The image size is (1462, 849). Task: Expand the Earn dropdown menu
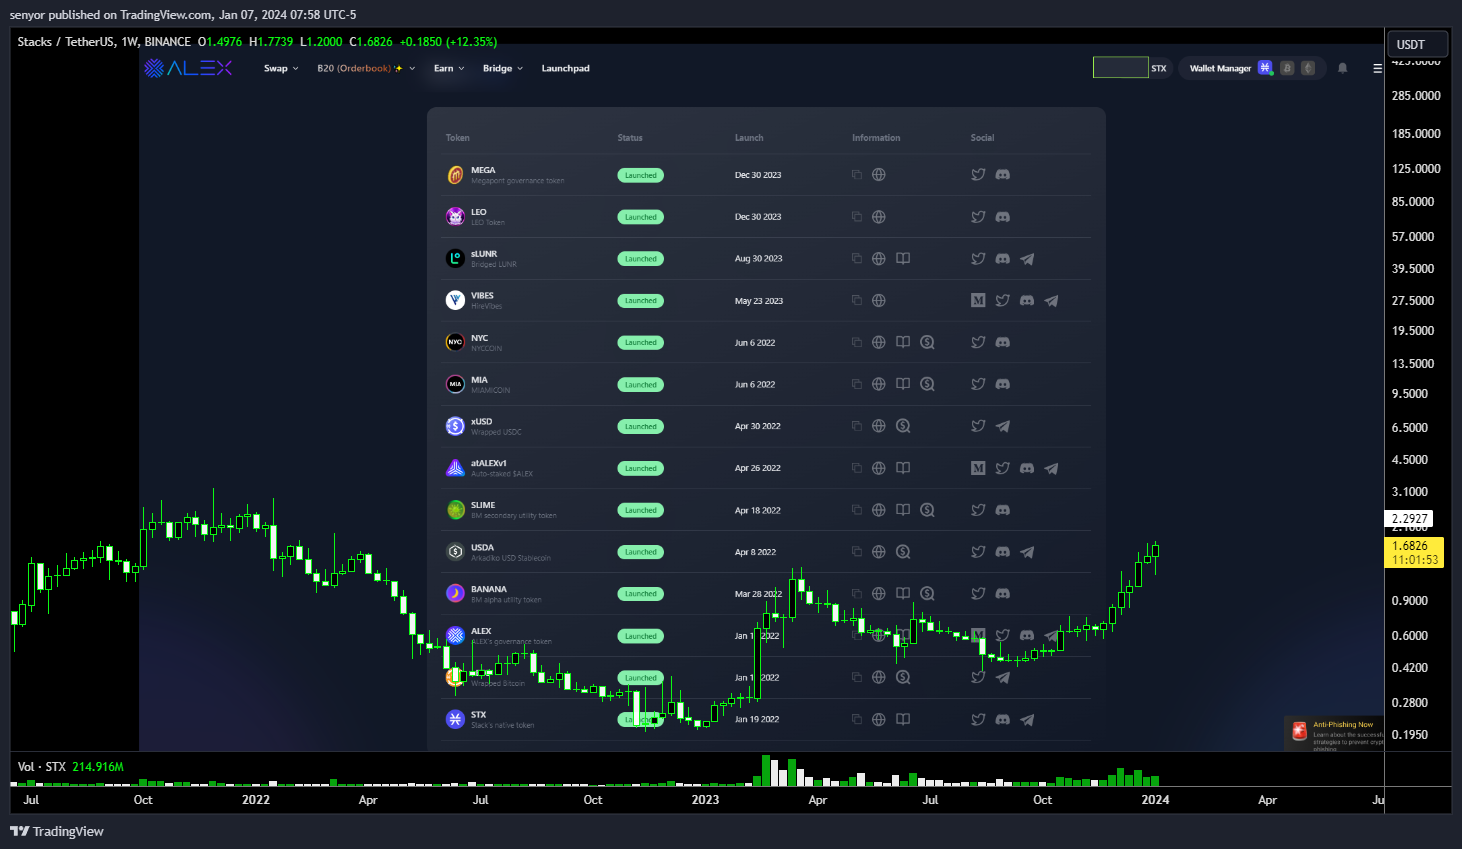point(449,68)
